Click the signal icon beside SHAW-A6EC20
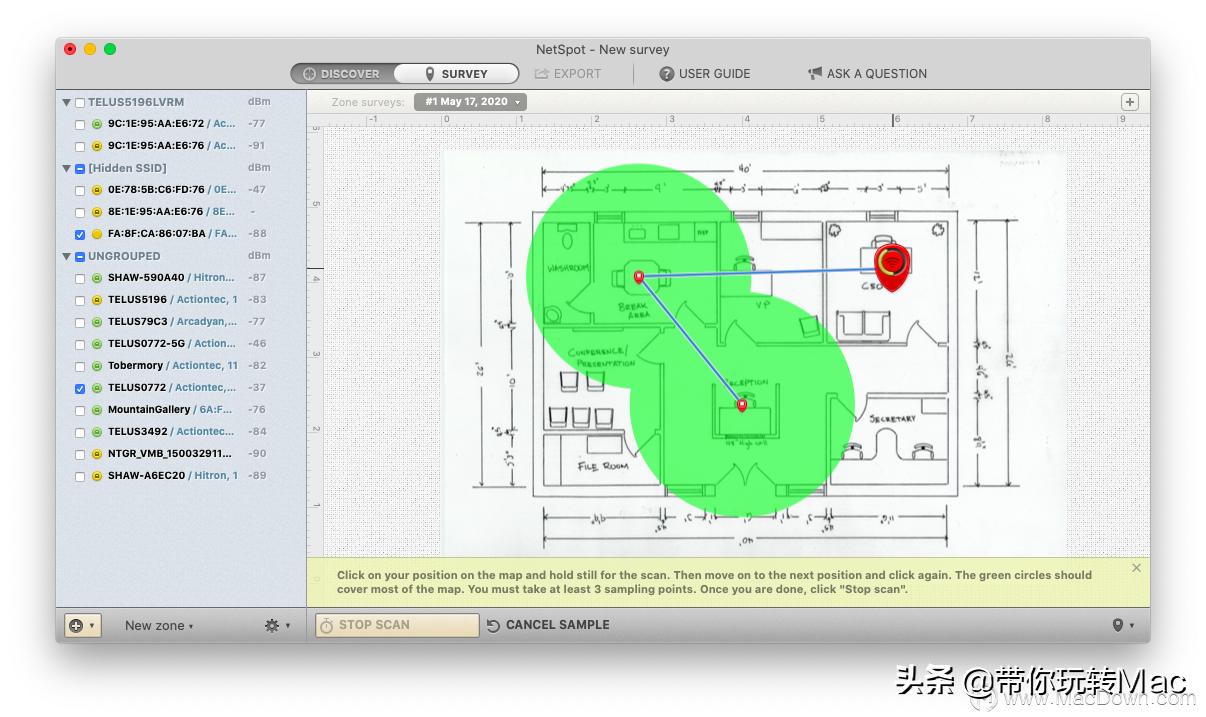The width and height of the screenshot is (1206, 717). [97, 476]
